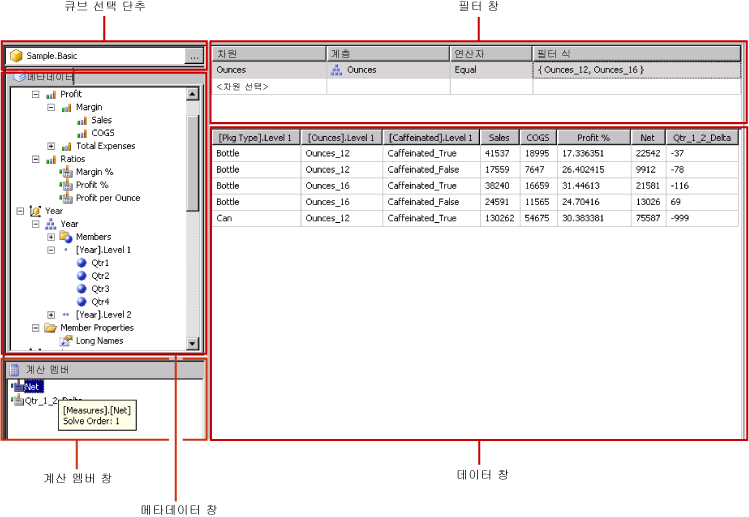Viewport: 749px width, 517px height.
Task: Open the Equal operator cell
Action: [x=491, y=70]
